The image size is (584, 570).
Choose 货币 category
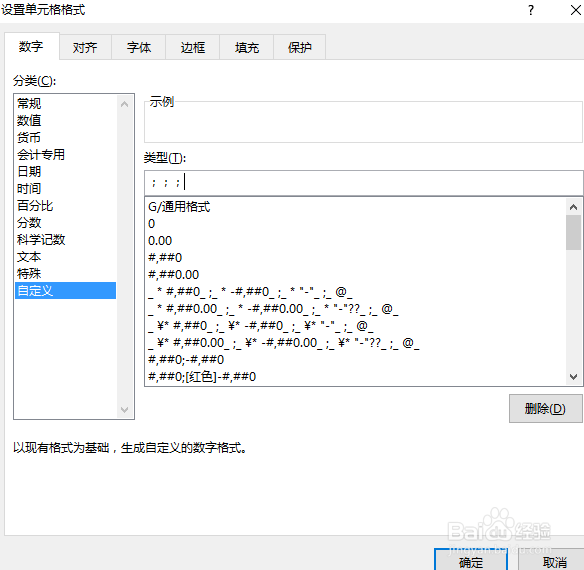click(66, 137)
